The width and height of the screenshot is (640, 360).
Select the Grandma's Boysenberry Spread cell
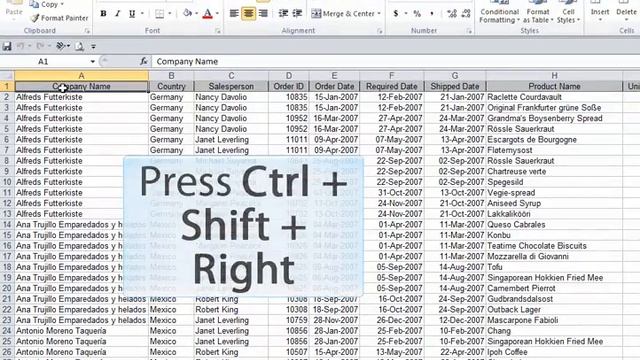pyautogui.click(x=554, y=118)
